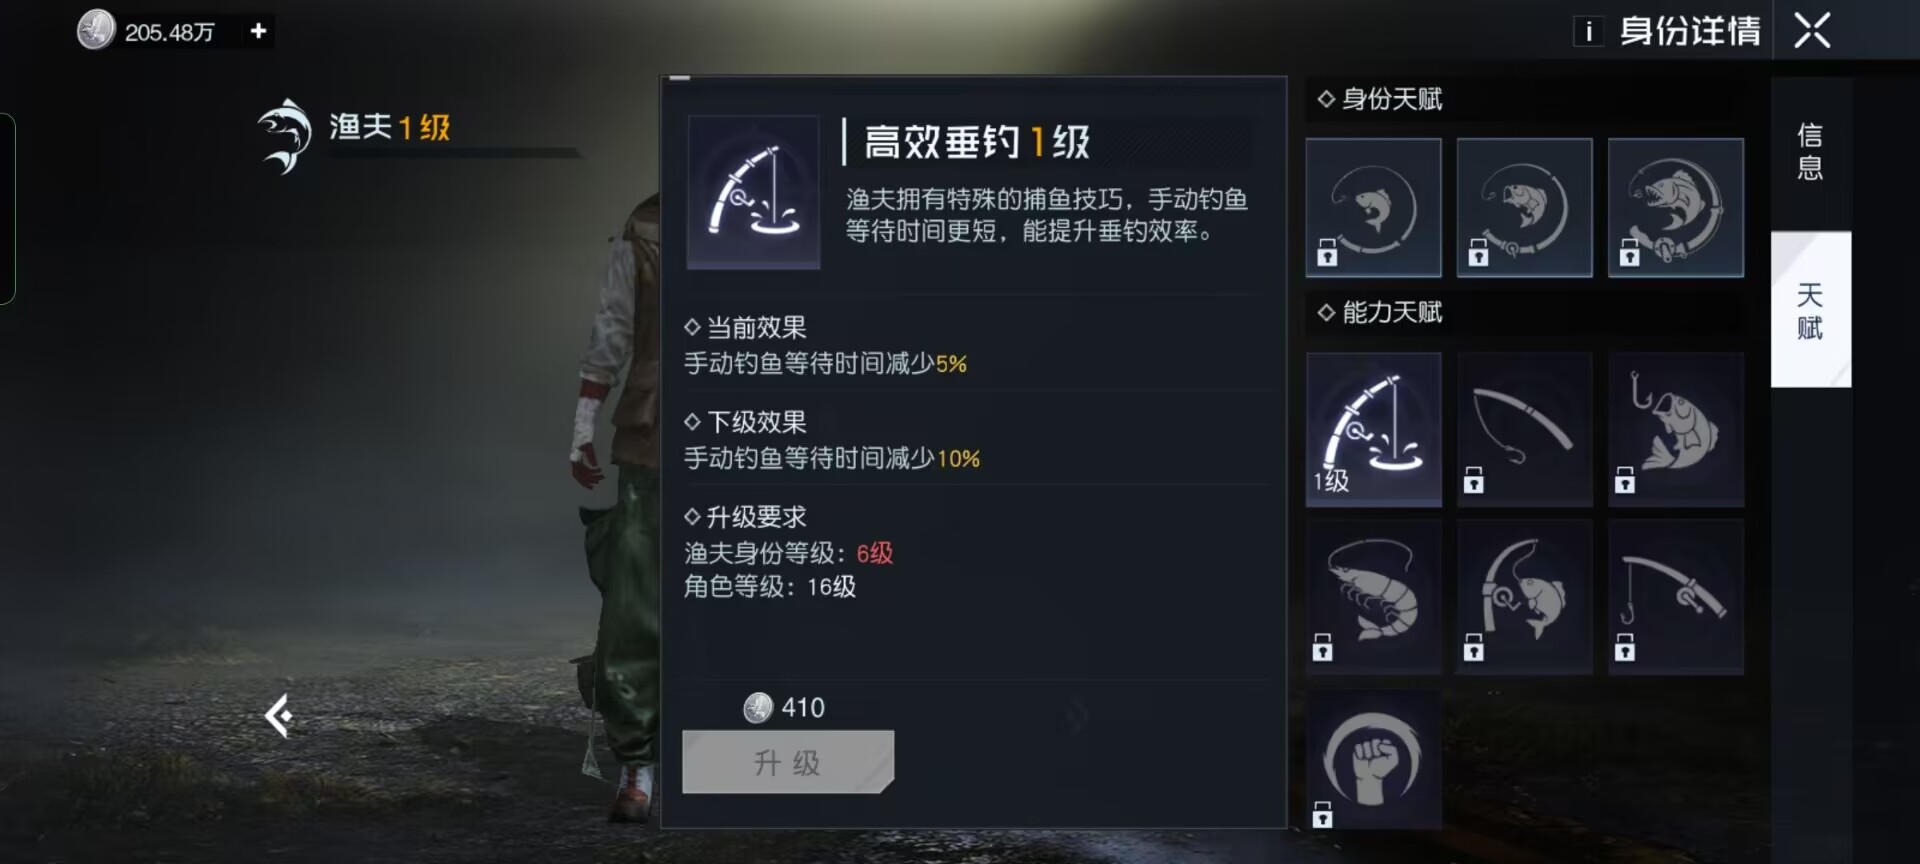
Task: Click the large efficient fishing skill thumbnail
Action: [x=754, y=192]
